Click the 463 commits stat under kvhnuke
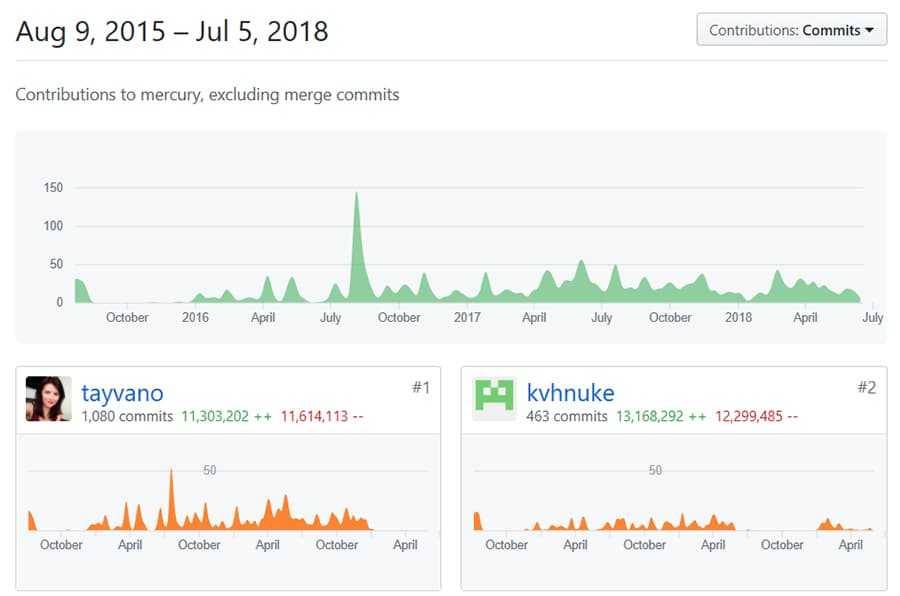The height and width of the screenshot is (596, 900). click(x=564, y=417)
